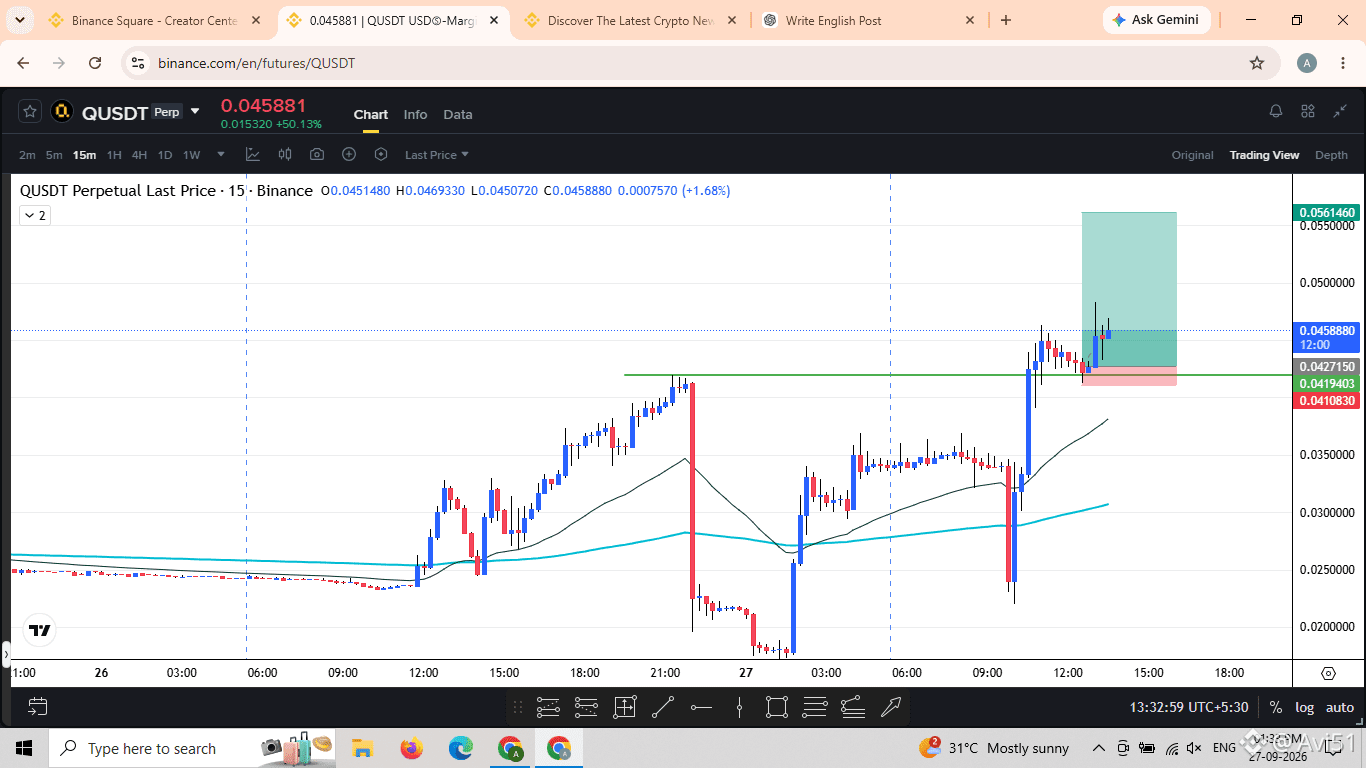
Task: Expand the QUSDT Perp symbol dropdown
Action: pos(195,111)
